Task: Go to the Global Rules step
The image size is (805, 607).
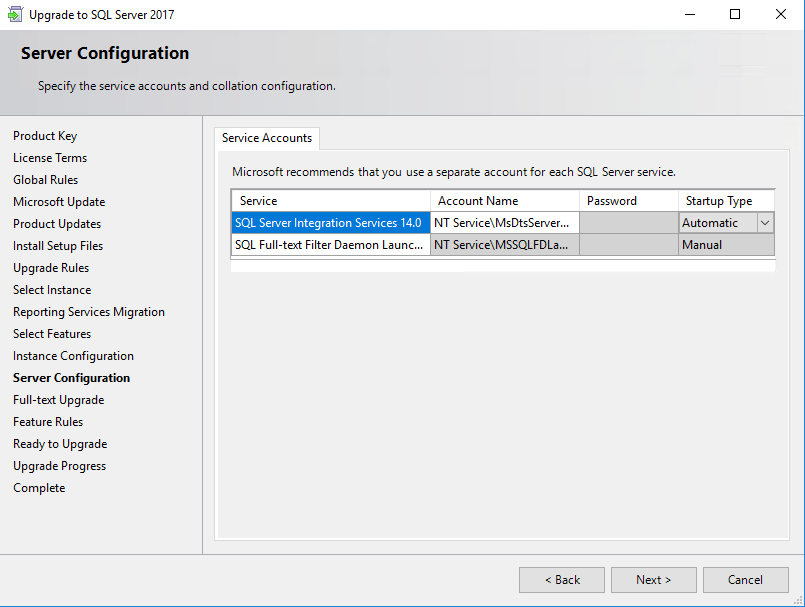Action: tap(46, 180)
